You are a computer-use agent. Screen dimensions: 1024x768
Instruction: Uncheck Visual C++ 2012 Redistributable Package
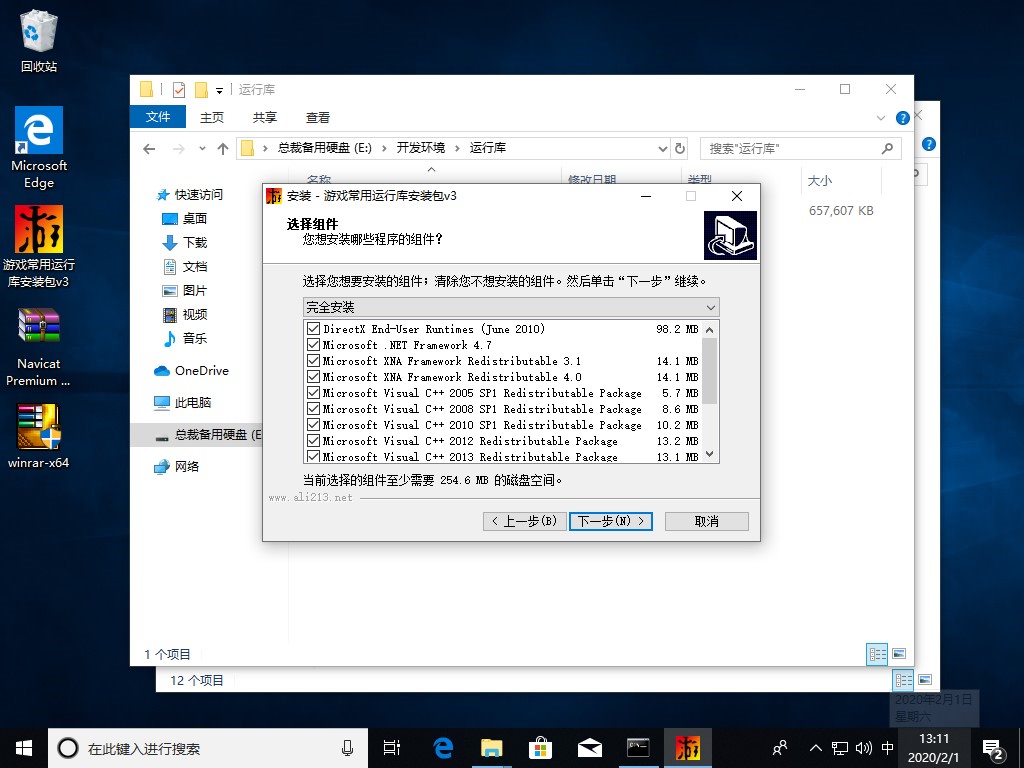click(313, 441)
